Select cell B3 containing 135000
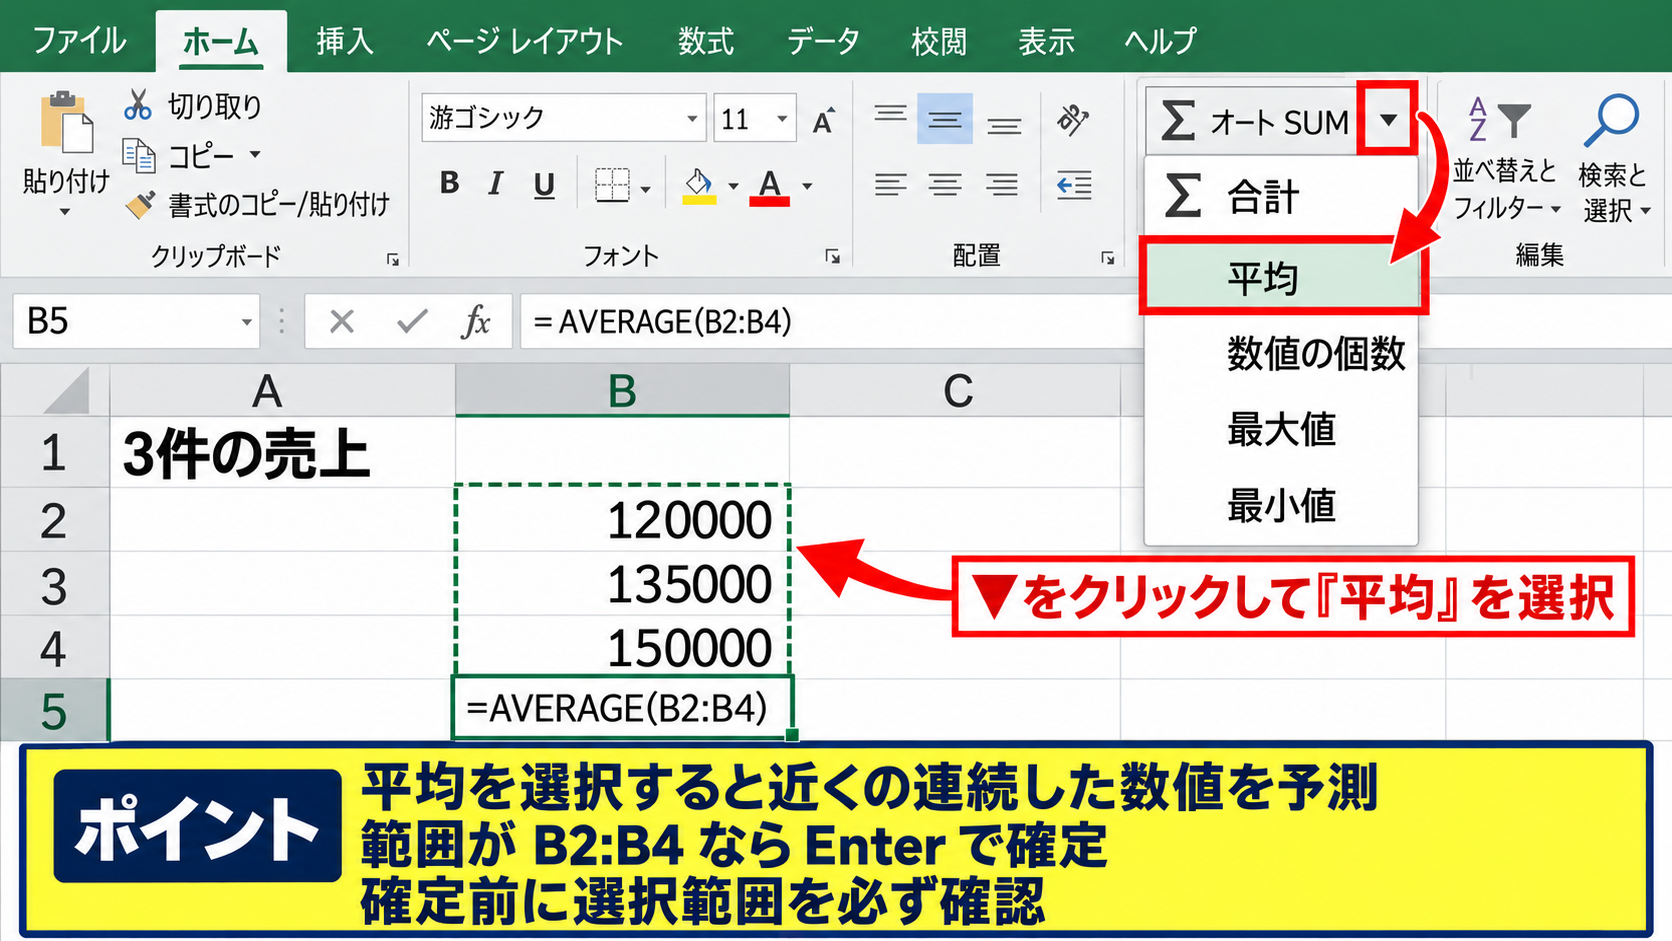1672x941 pixels. [622, 584]
